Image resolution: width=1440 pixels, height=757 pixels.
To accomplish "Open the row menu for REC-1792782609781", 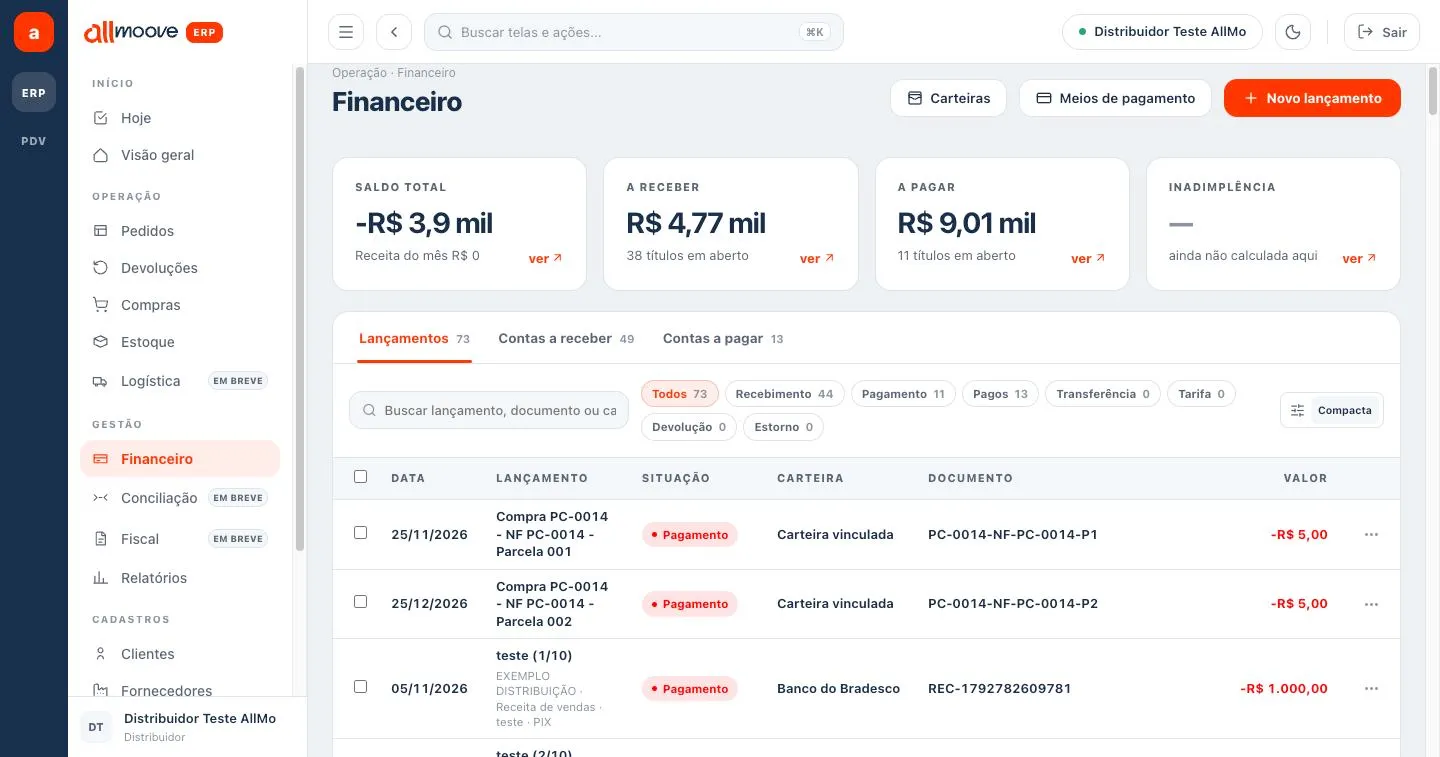I will 1371,689.
